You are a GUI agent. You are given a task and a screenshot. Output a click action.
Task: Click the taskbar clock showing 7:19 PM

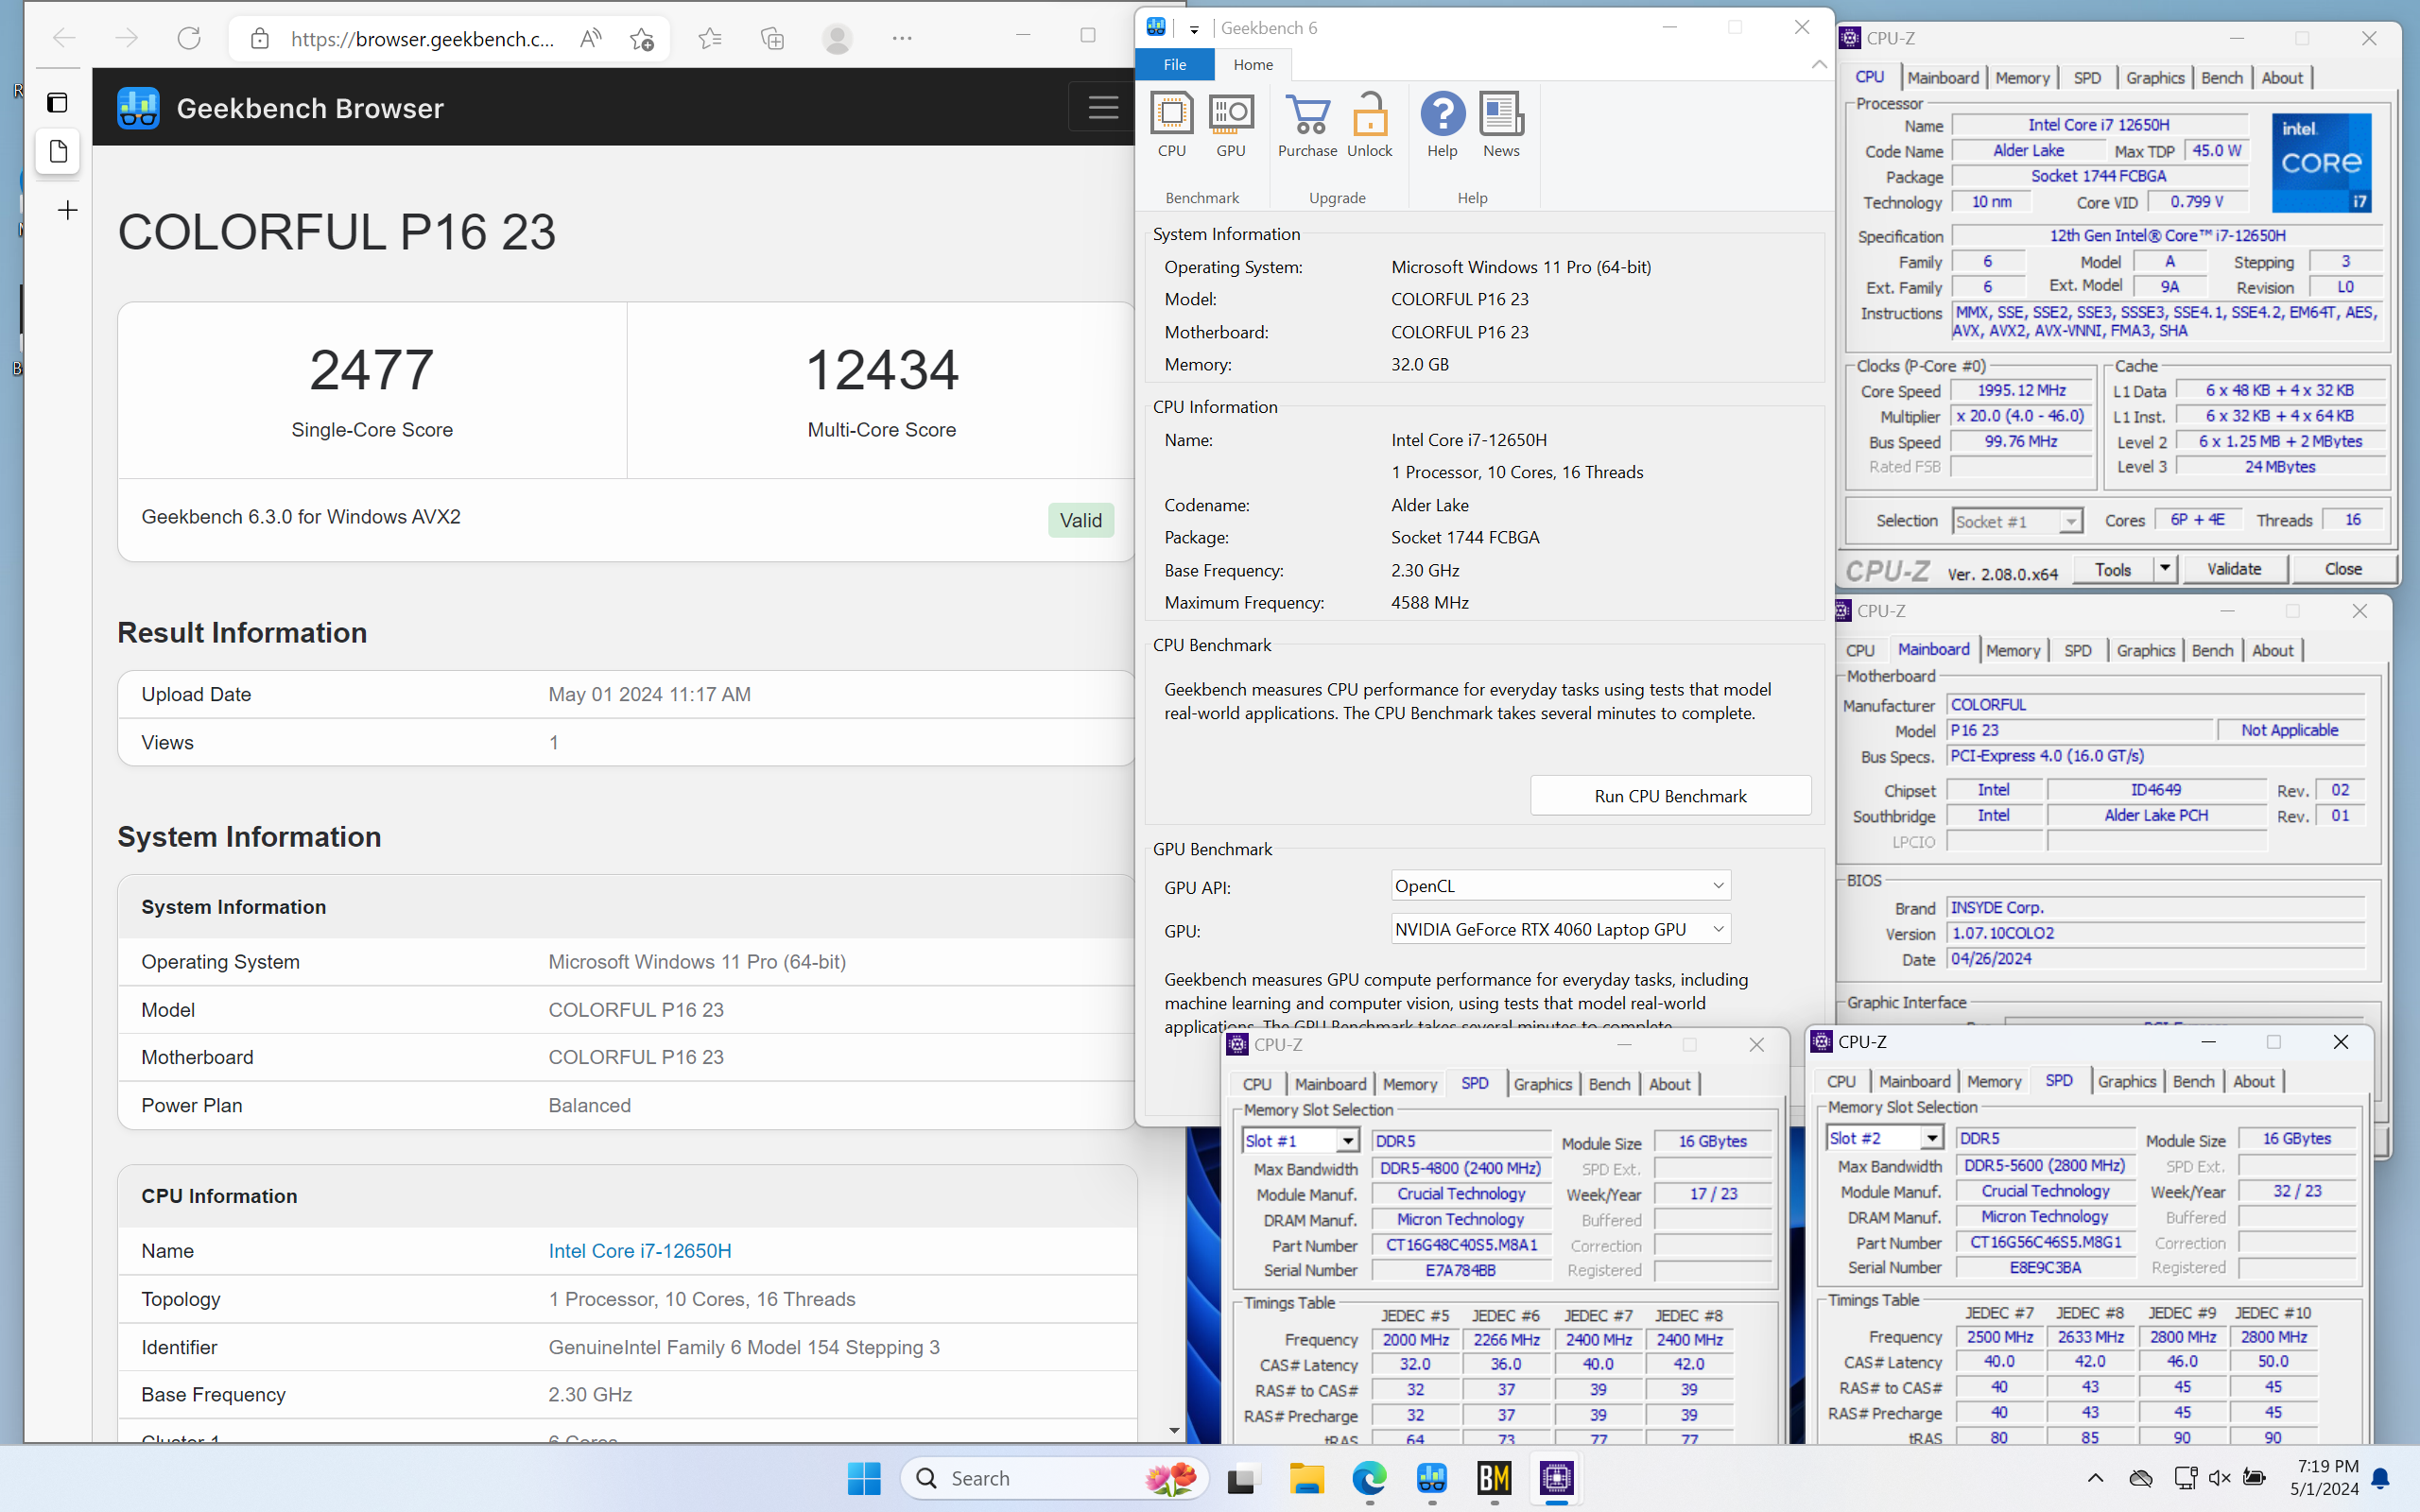click(x=2324, y=1477)
